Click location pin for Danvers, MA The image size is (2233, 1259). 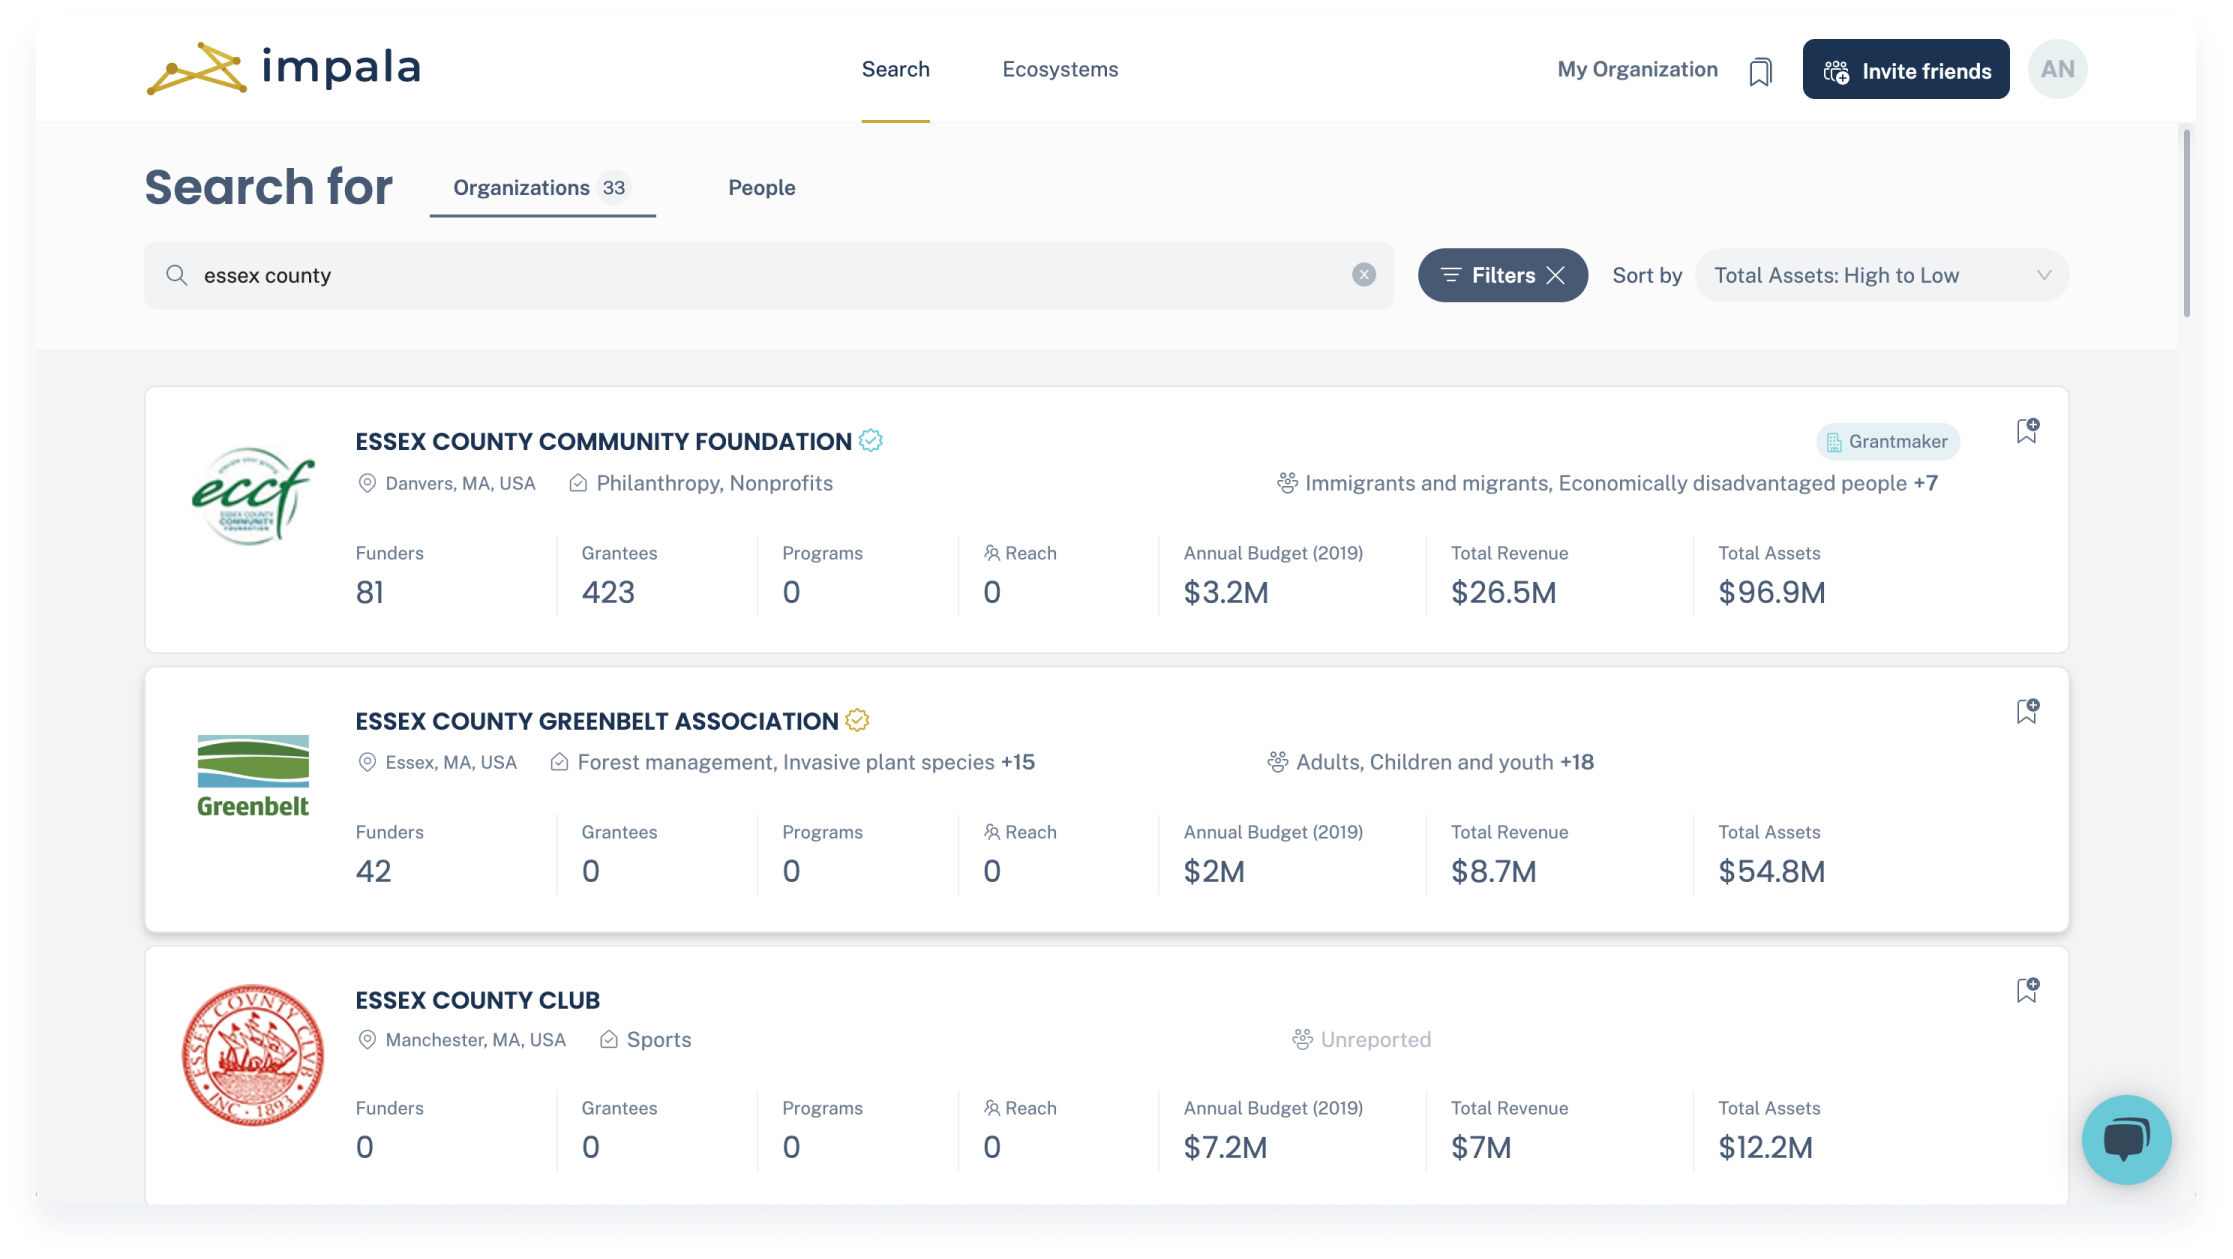click(x=367, y=483)
